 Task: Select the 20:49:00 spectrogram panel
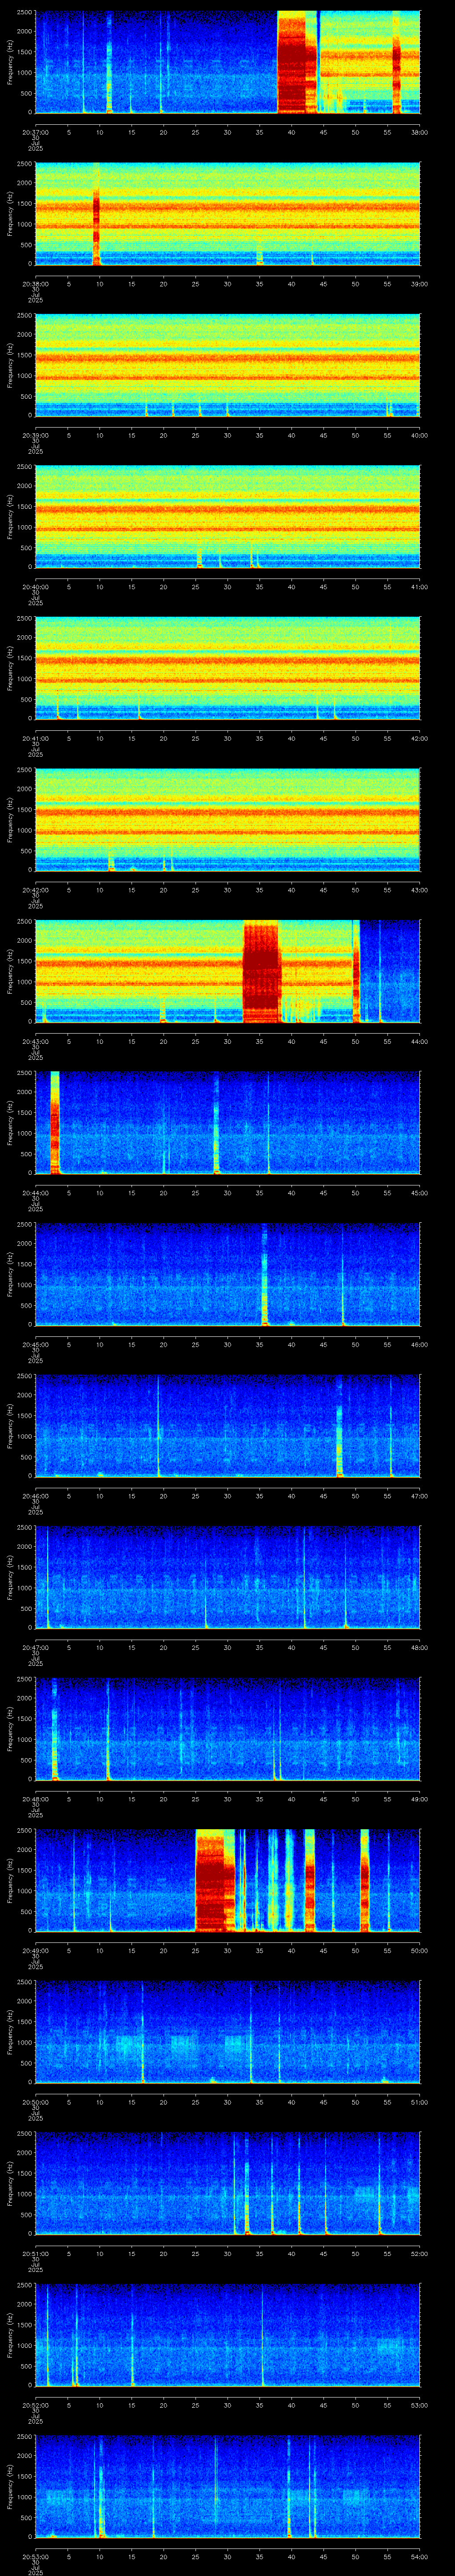(227, 1880)
